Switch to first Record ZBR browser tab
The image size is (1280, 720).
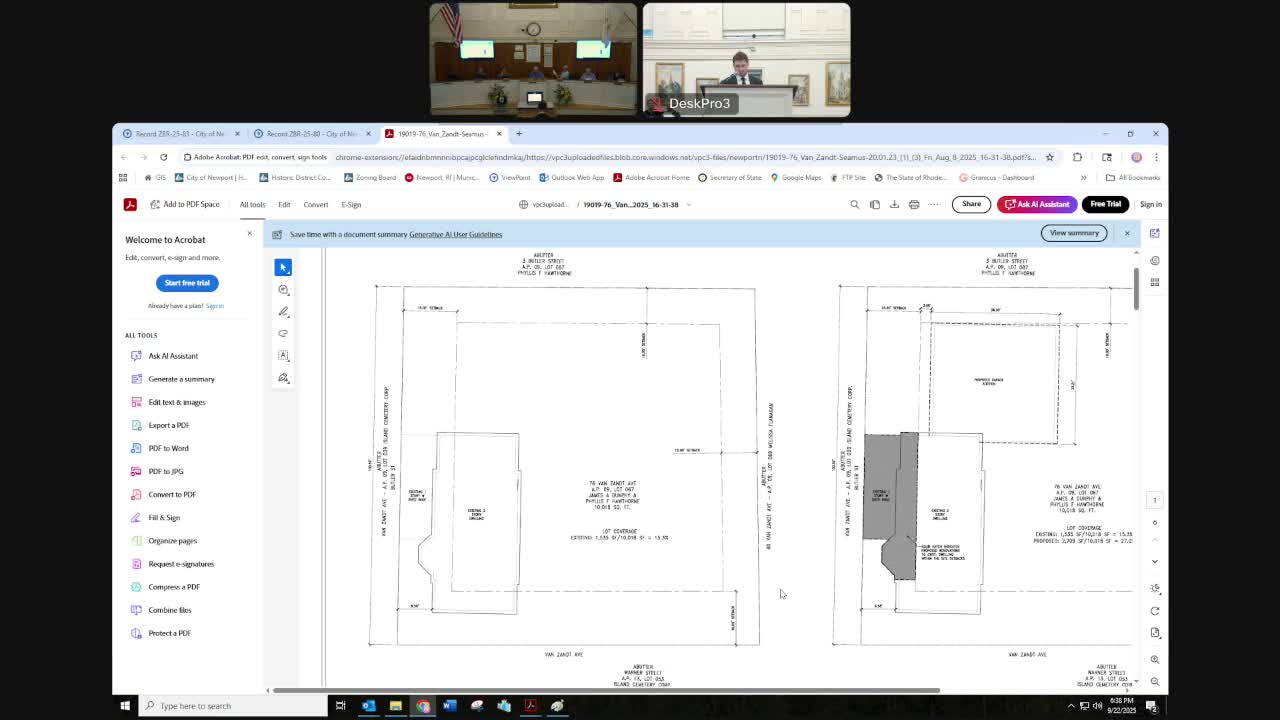click(180, 133)
